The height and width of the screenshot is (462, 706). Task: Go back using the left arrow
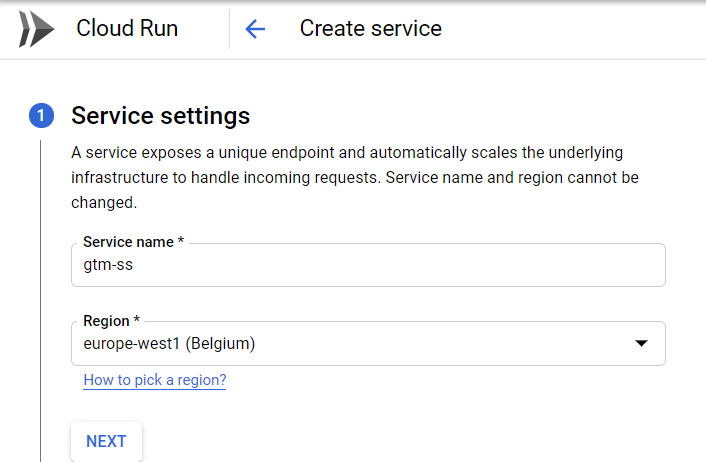point(255,29)
